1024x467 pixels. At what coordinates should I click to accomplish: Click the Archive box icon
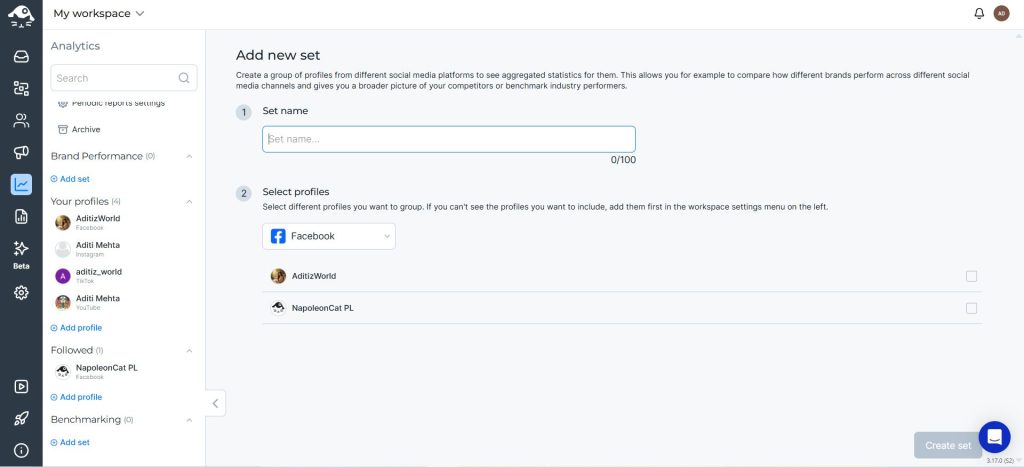pyautogui.click(x=63, y=129)
